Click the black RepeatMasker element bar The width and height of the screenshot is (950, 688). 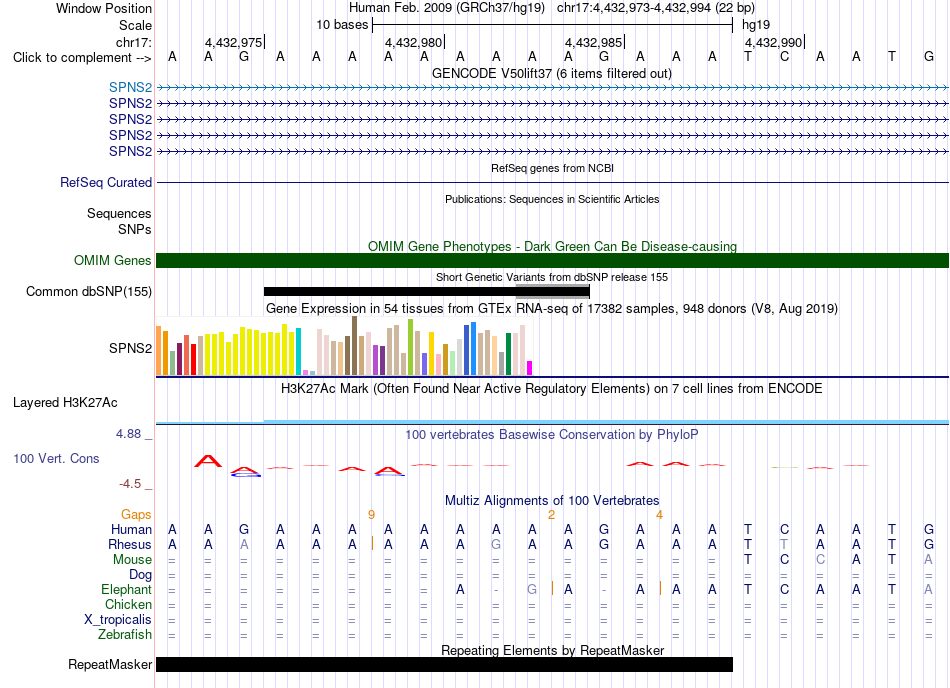pyautogui.click(x=444, y=664)
